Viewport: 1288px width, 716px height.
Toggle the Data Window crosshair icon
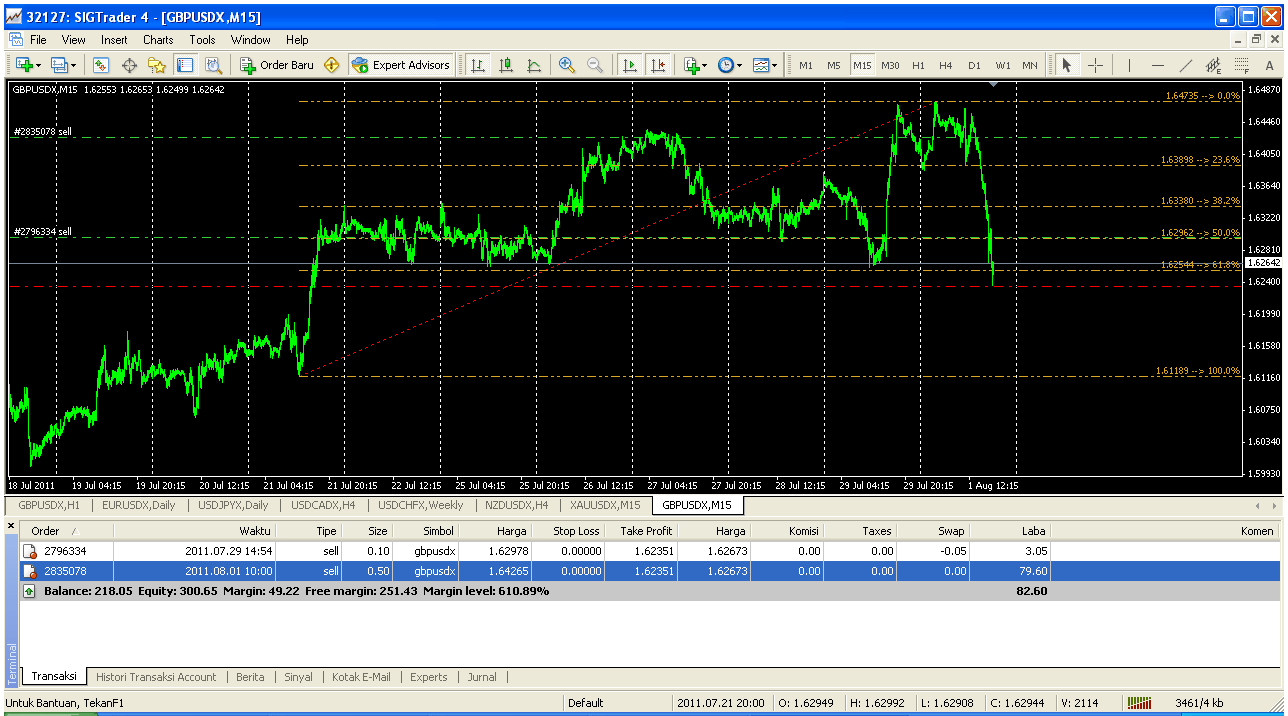tap(129, 65)
